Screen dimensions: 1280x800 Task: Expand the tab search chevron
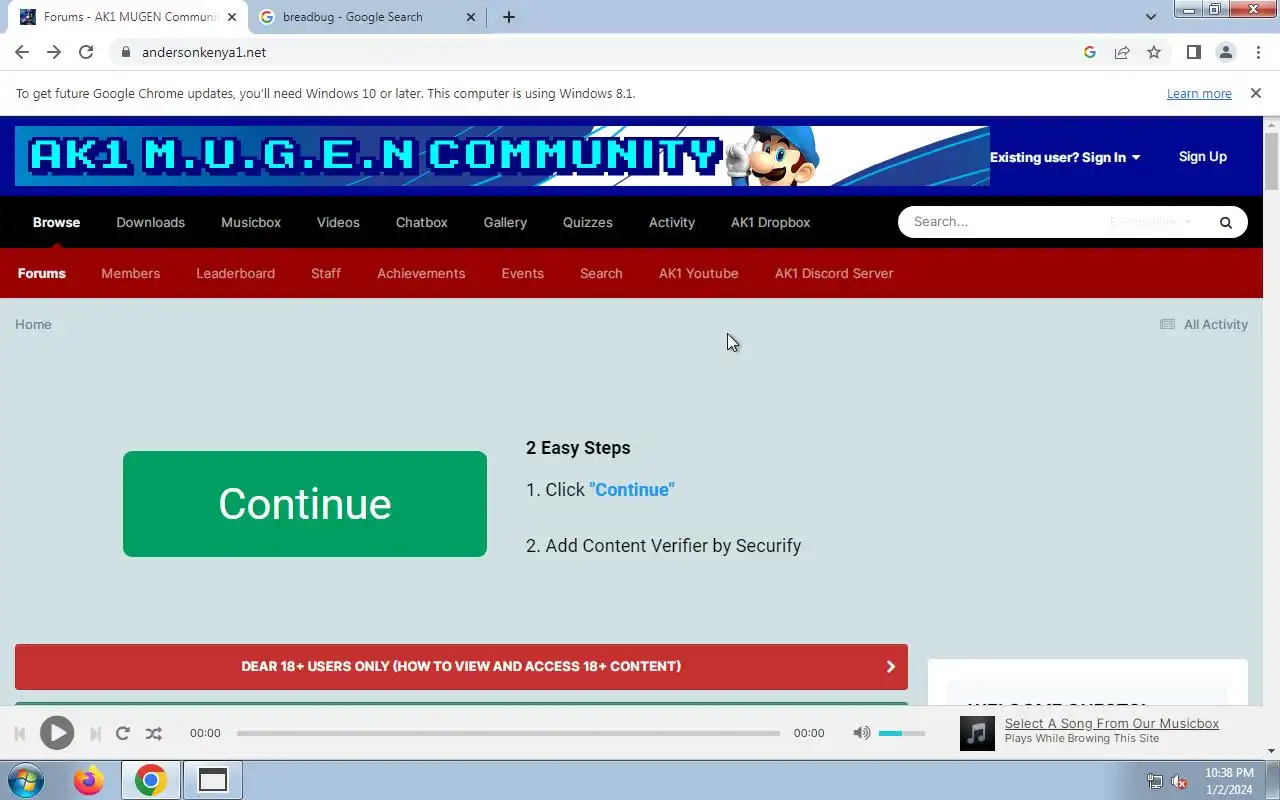tap(1151, 17)
